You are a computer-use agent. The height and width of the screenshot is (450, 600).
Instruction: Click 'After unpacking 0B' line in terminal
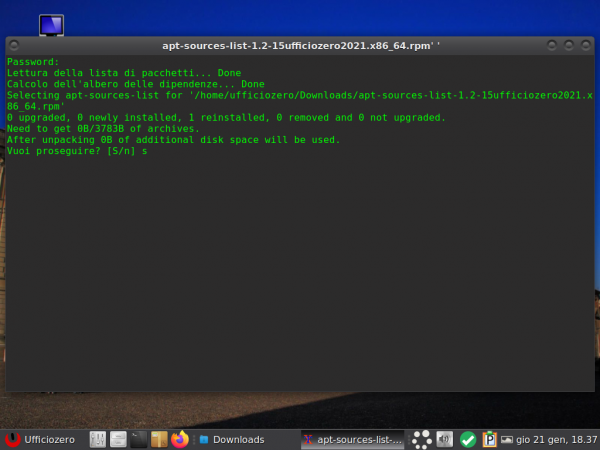[173, 140]
